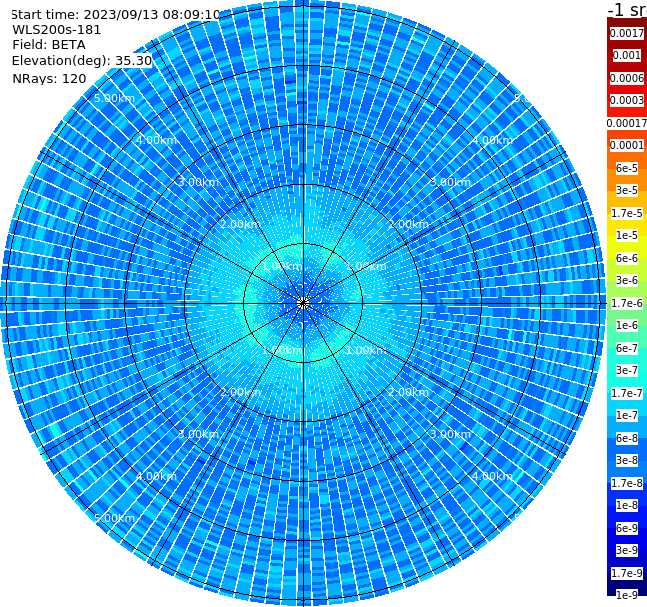Pick the 2.00km ring label in lower-right quadrant

[x=408, y=392]
